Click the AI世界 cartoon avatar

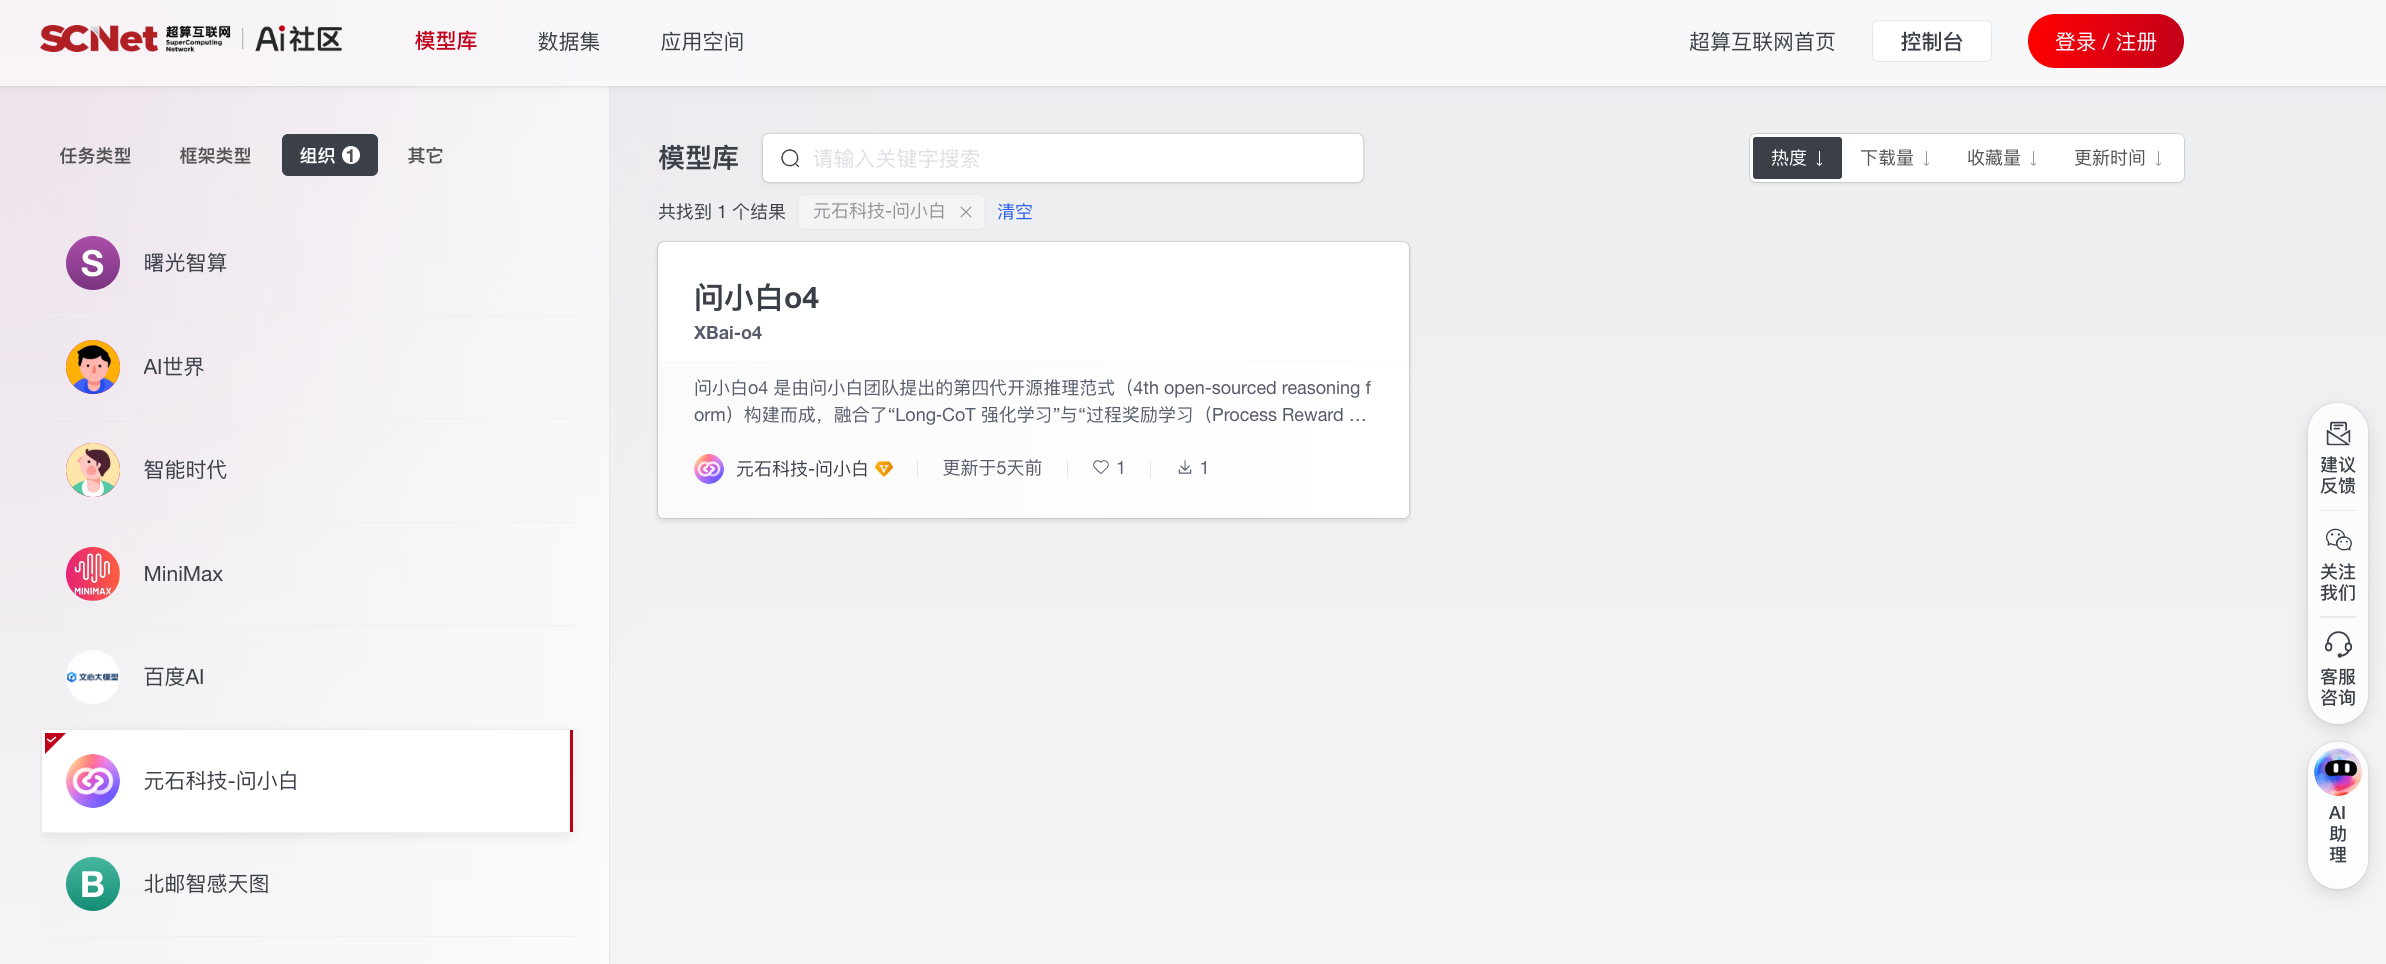[93, 367]
